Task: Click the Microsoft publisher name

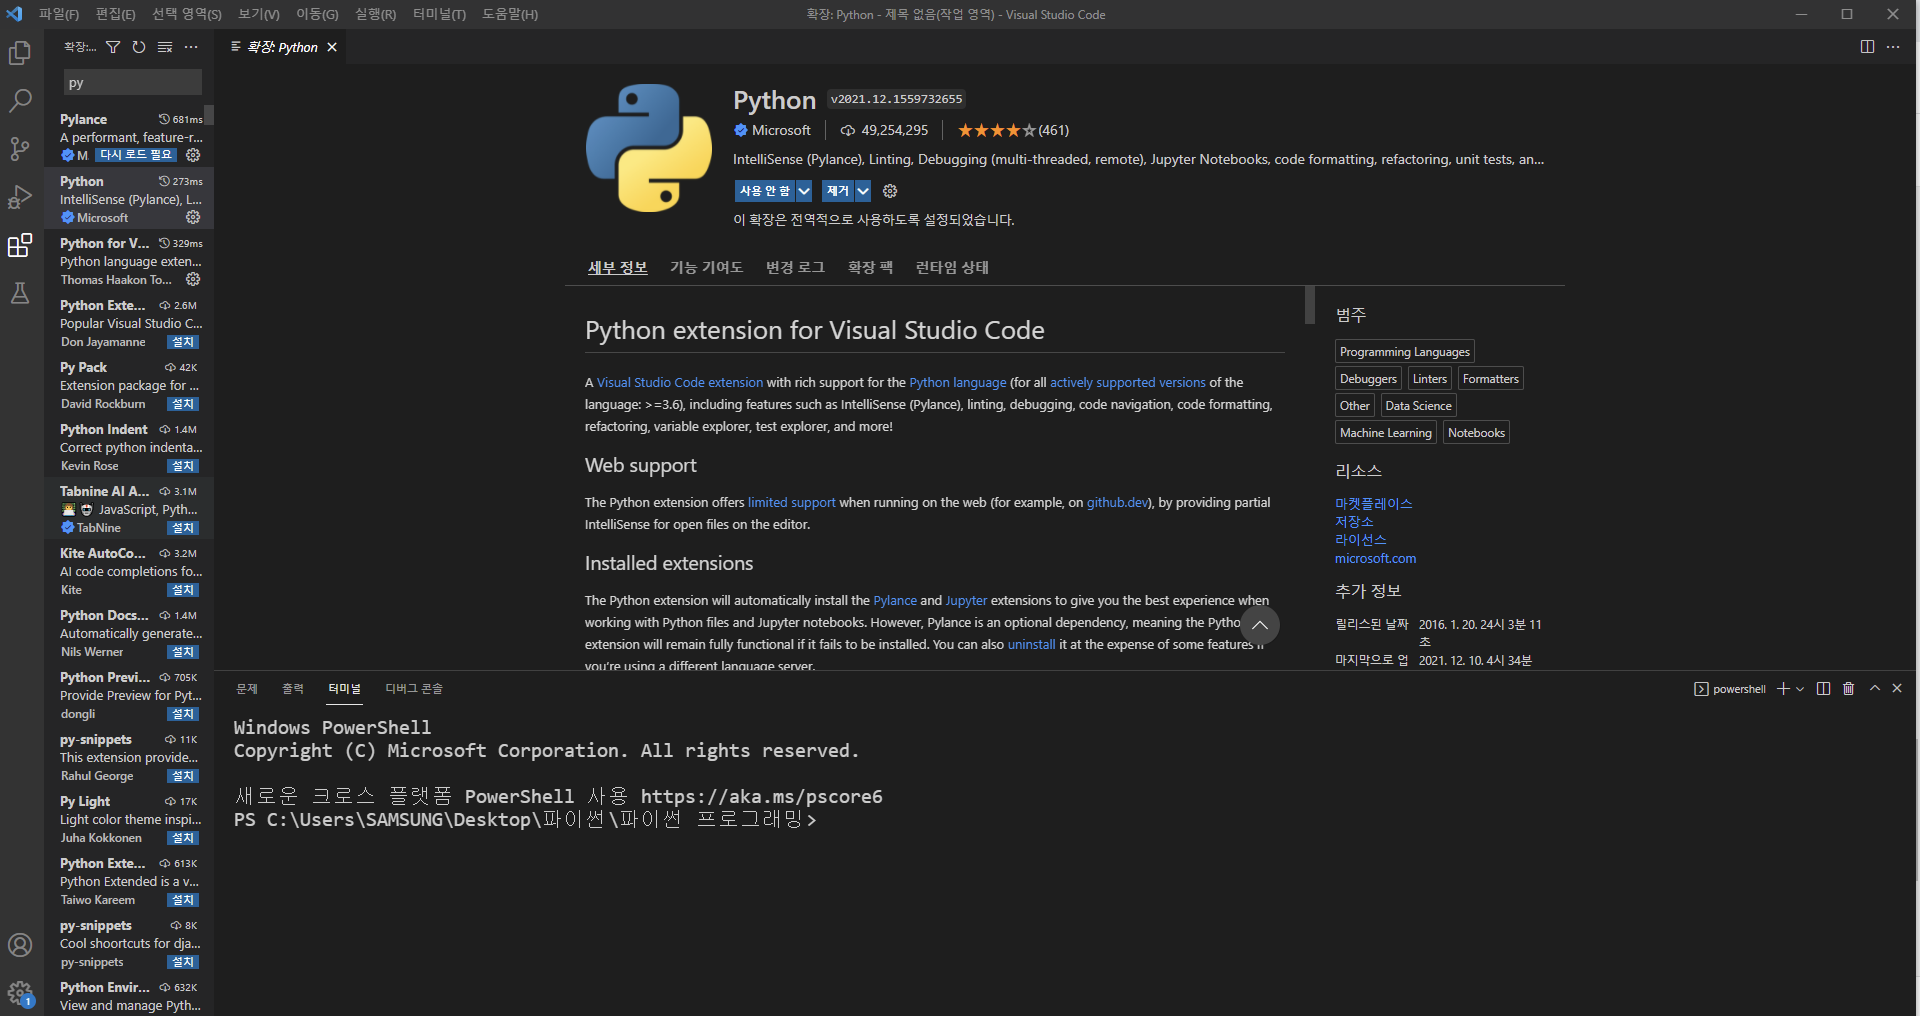Action: pos(781,130)
